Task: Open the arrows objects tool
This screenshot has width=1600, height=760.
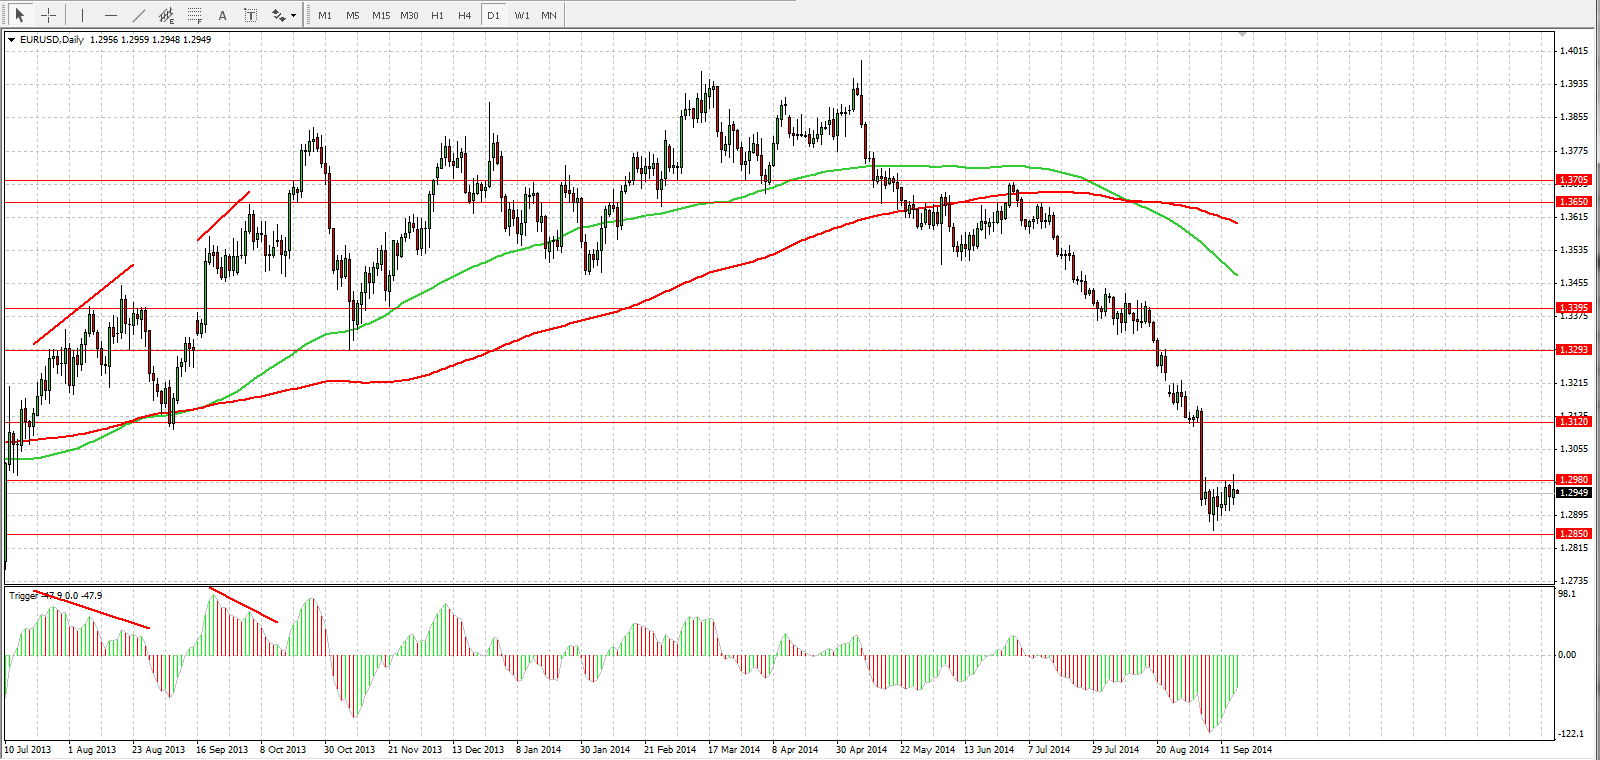Action: coord(278,15)
